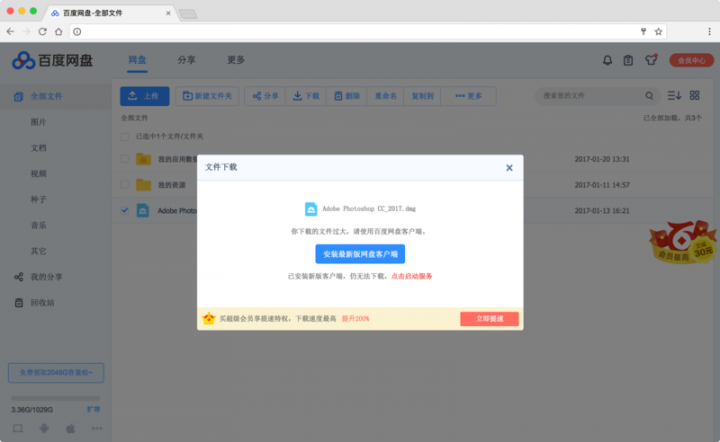Click the storage usage progress bar
The height and width of the screenshot is (442, 720).
click(56, 398)
